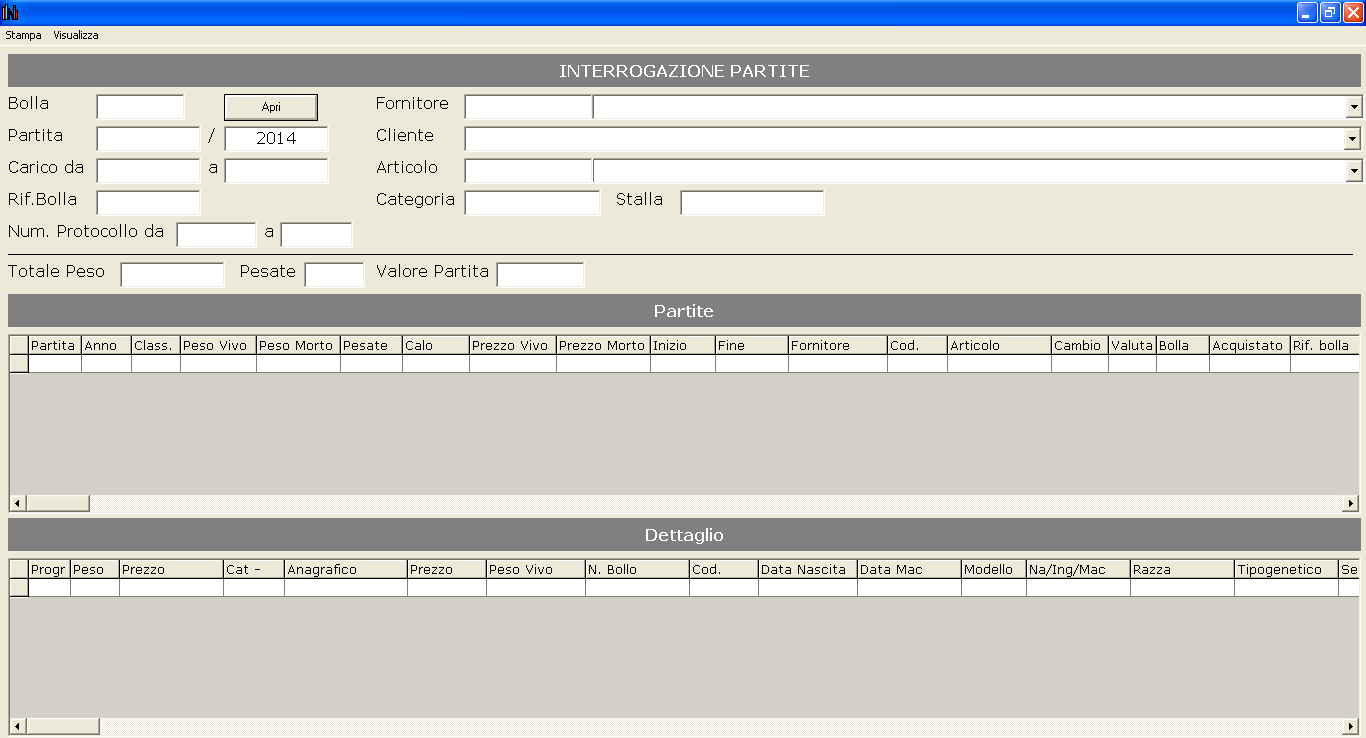This screenshot has height=738, width=1366.
Task: Click the Class. column header
Action: (156, 345)
